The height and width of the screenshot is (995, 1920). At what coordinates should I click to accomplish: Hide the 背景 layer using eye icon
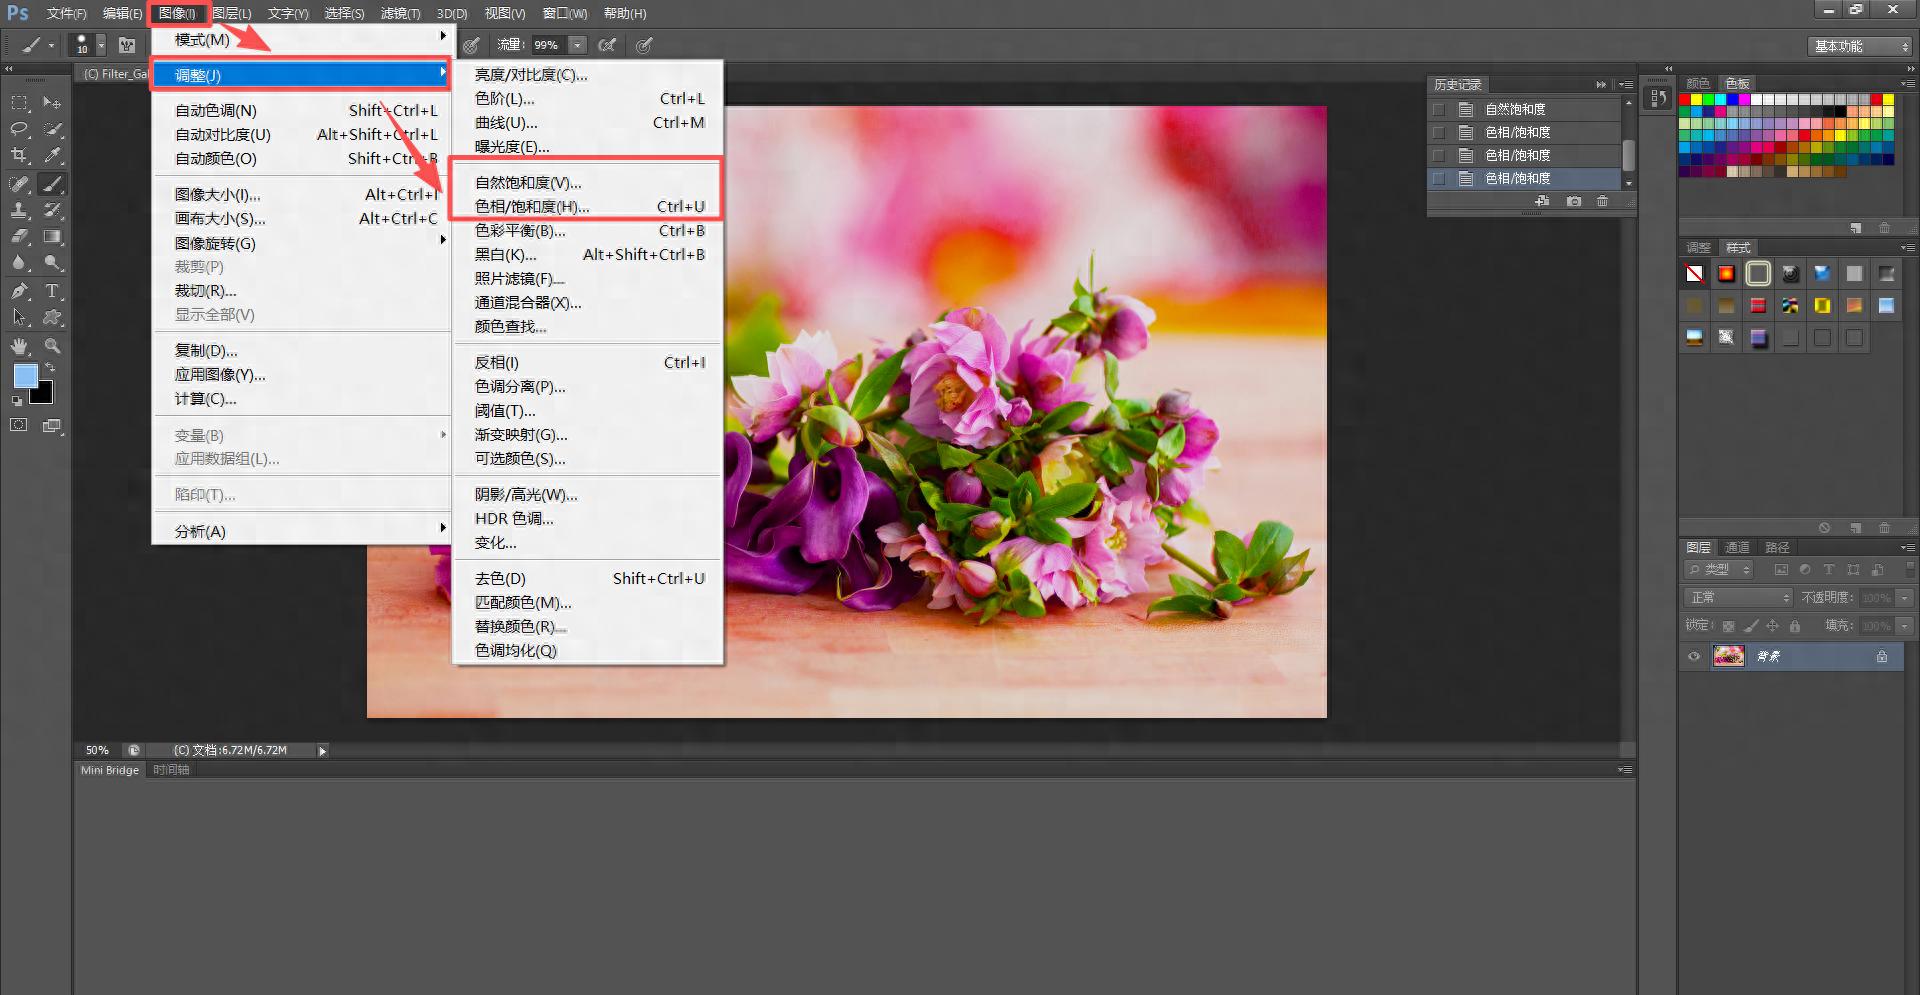1694,657
